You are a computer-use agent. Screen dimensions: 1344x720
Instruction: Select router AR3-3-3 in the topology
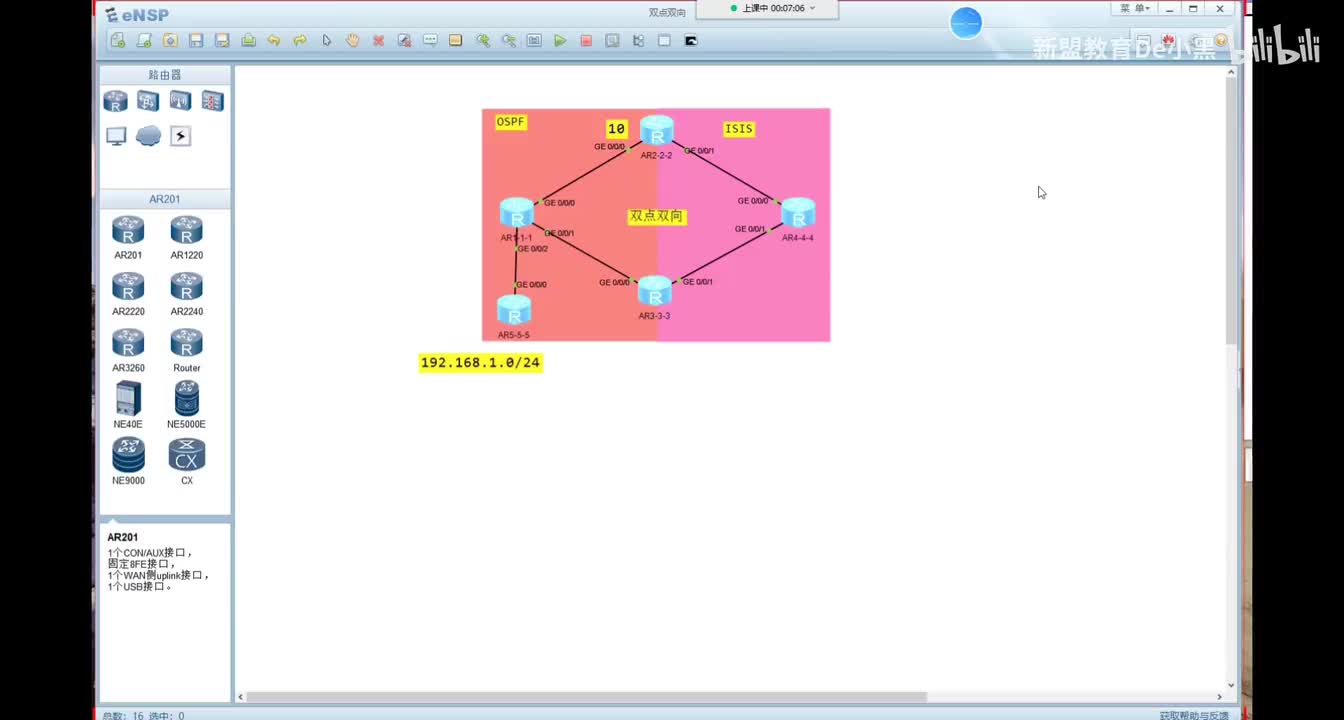click(654, 292)
